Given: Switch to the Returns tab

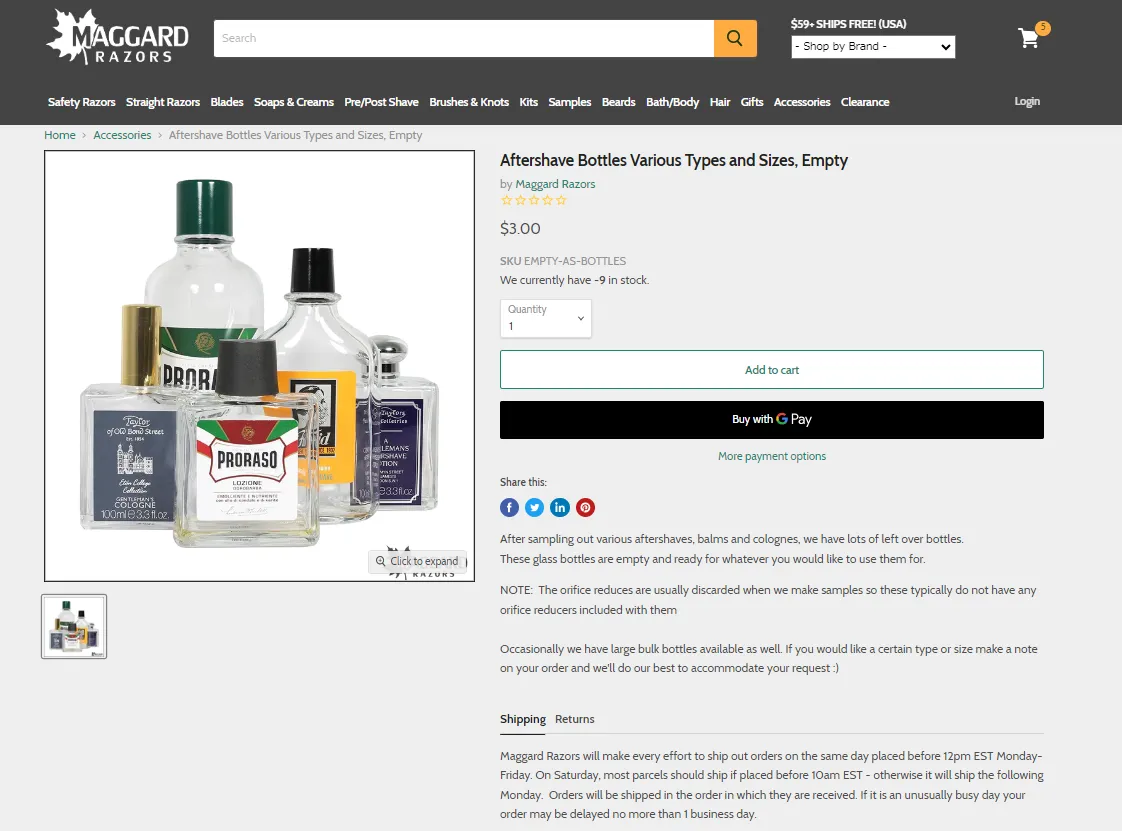Looking at the screenshot, I should pos(575,719).
